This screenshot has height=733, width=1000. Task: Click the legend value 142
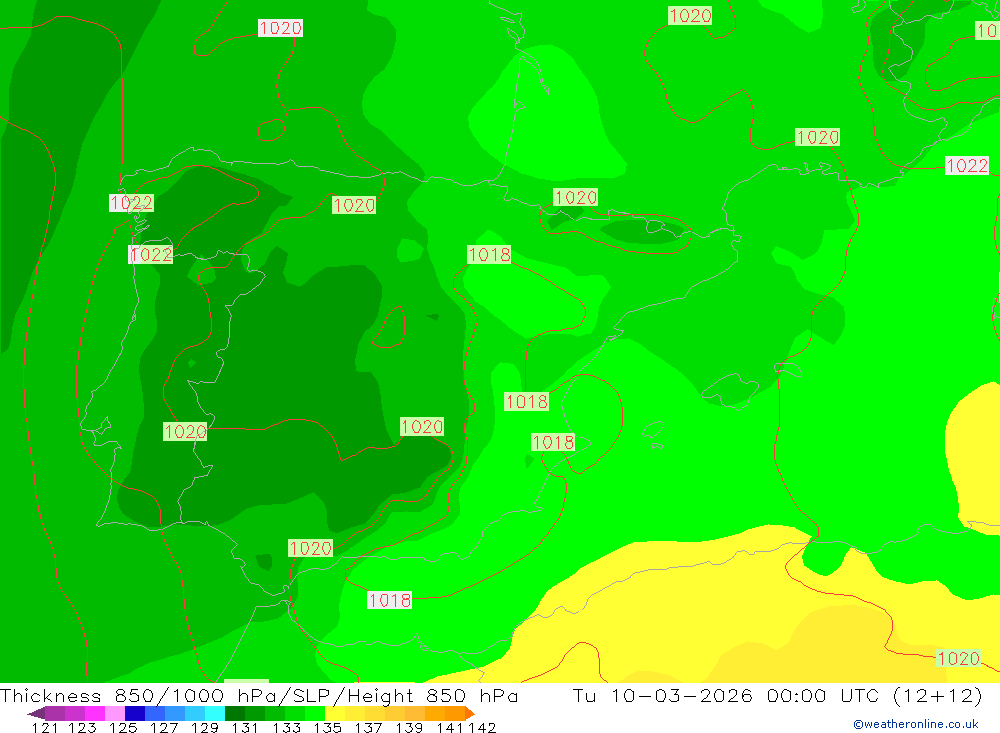(482, 728)
